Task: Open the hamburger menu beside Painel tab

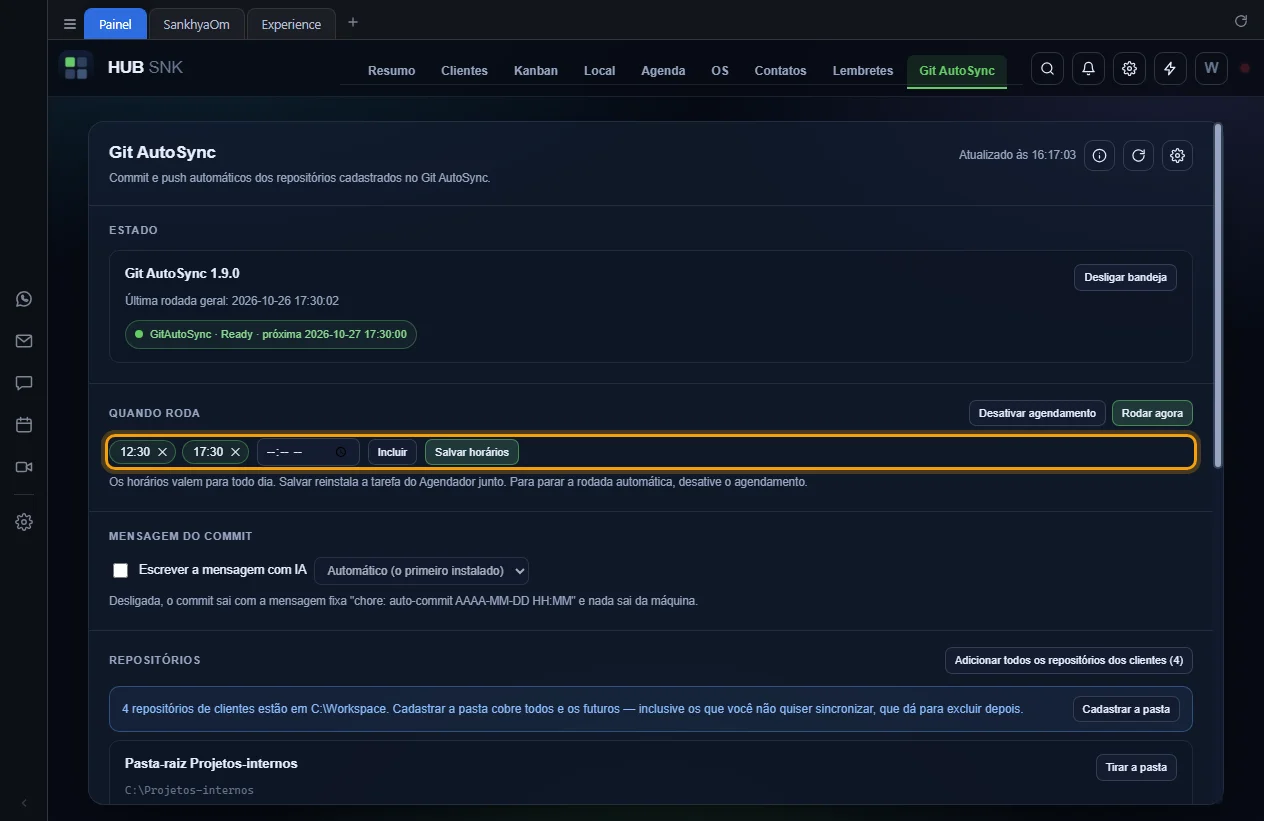Action: tap(69, 24)
